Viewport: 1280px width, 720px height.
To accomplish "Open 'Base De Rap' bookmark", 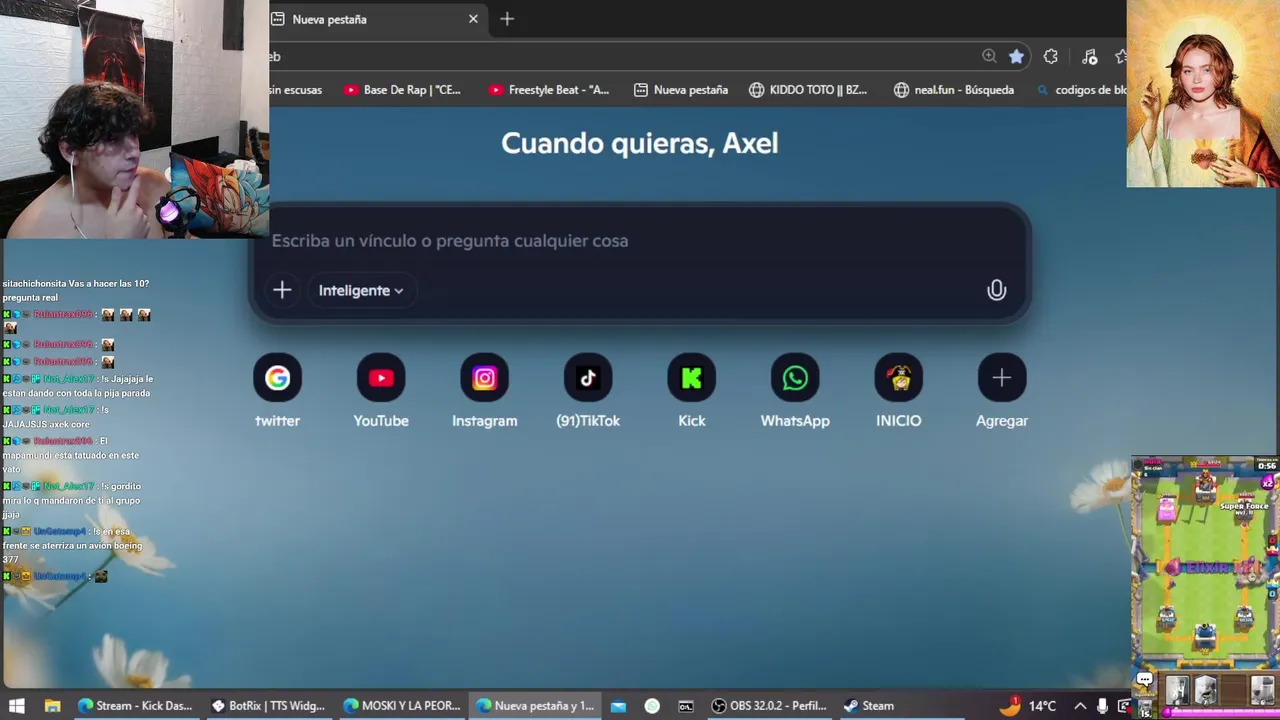I will point(402,90).
